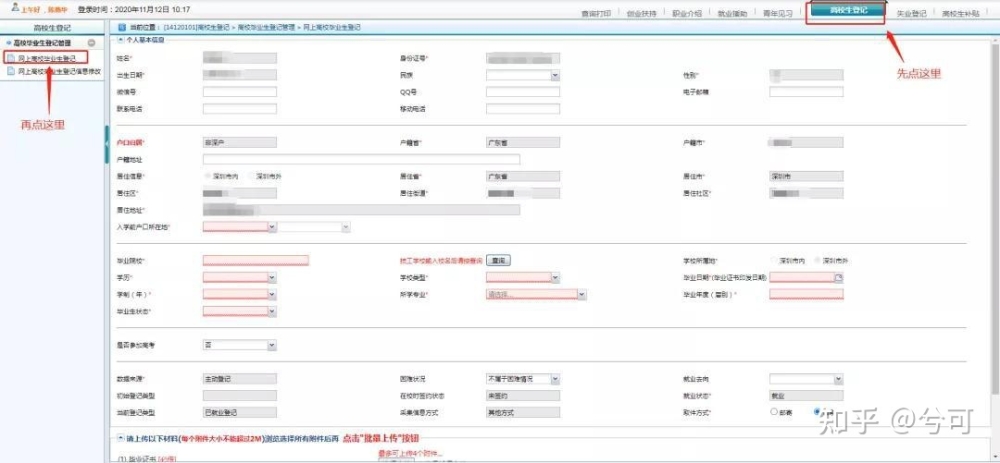Screen dimensions: 1000x463
Task: Go to the 就业援助 tab
Action: click(x=732, y=13)
